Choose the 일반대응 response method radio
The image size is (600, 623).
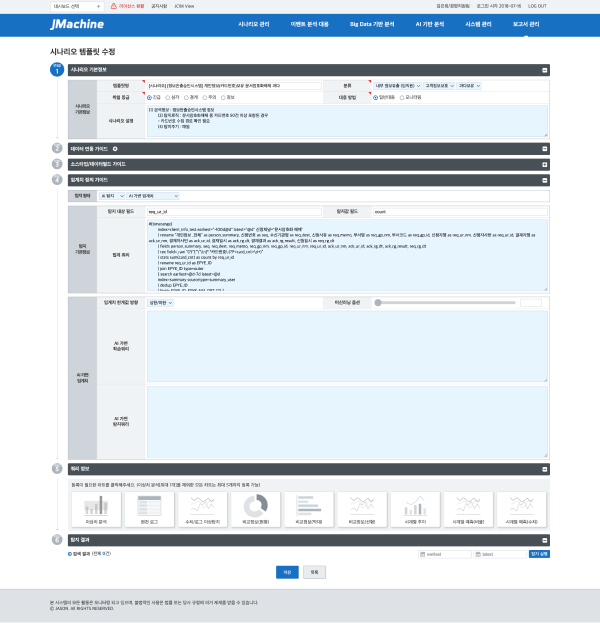click(x=375, y=98)
